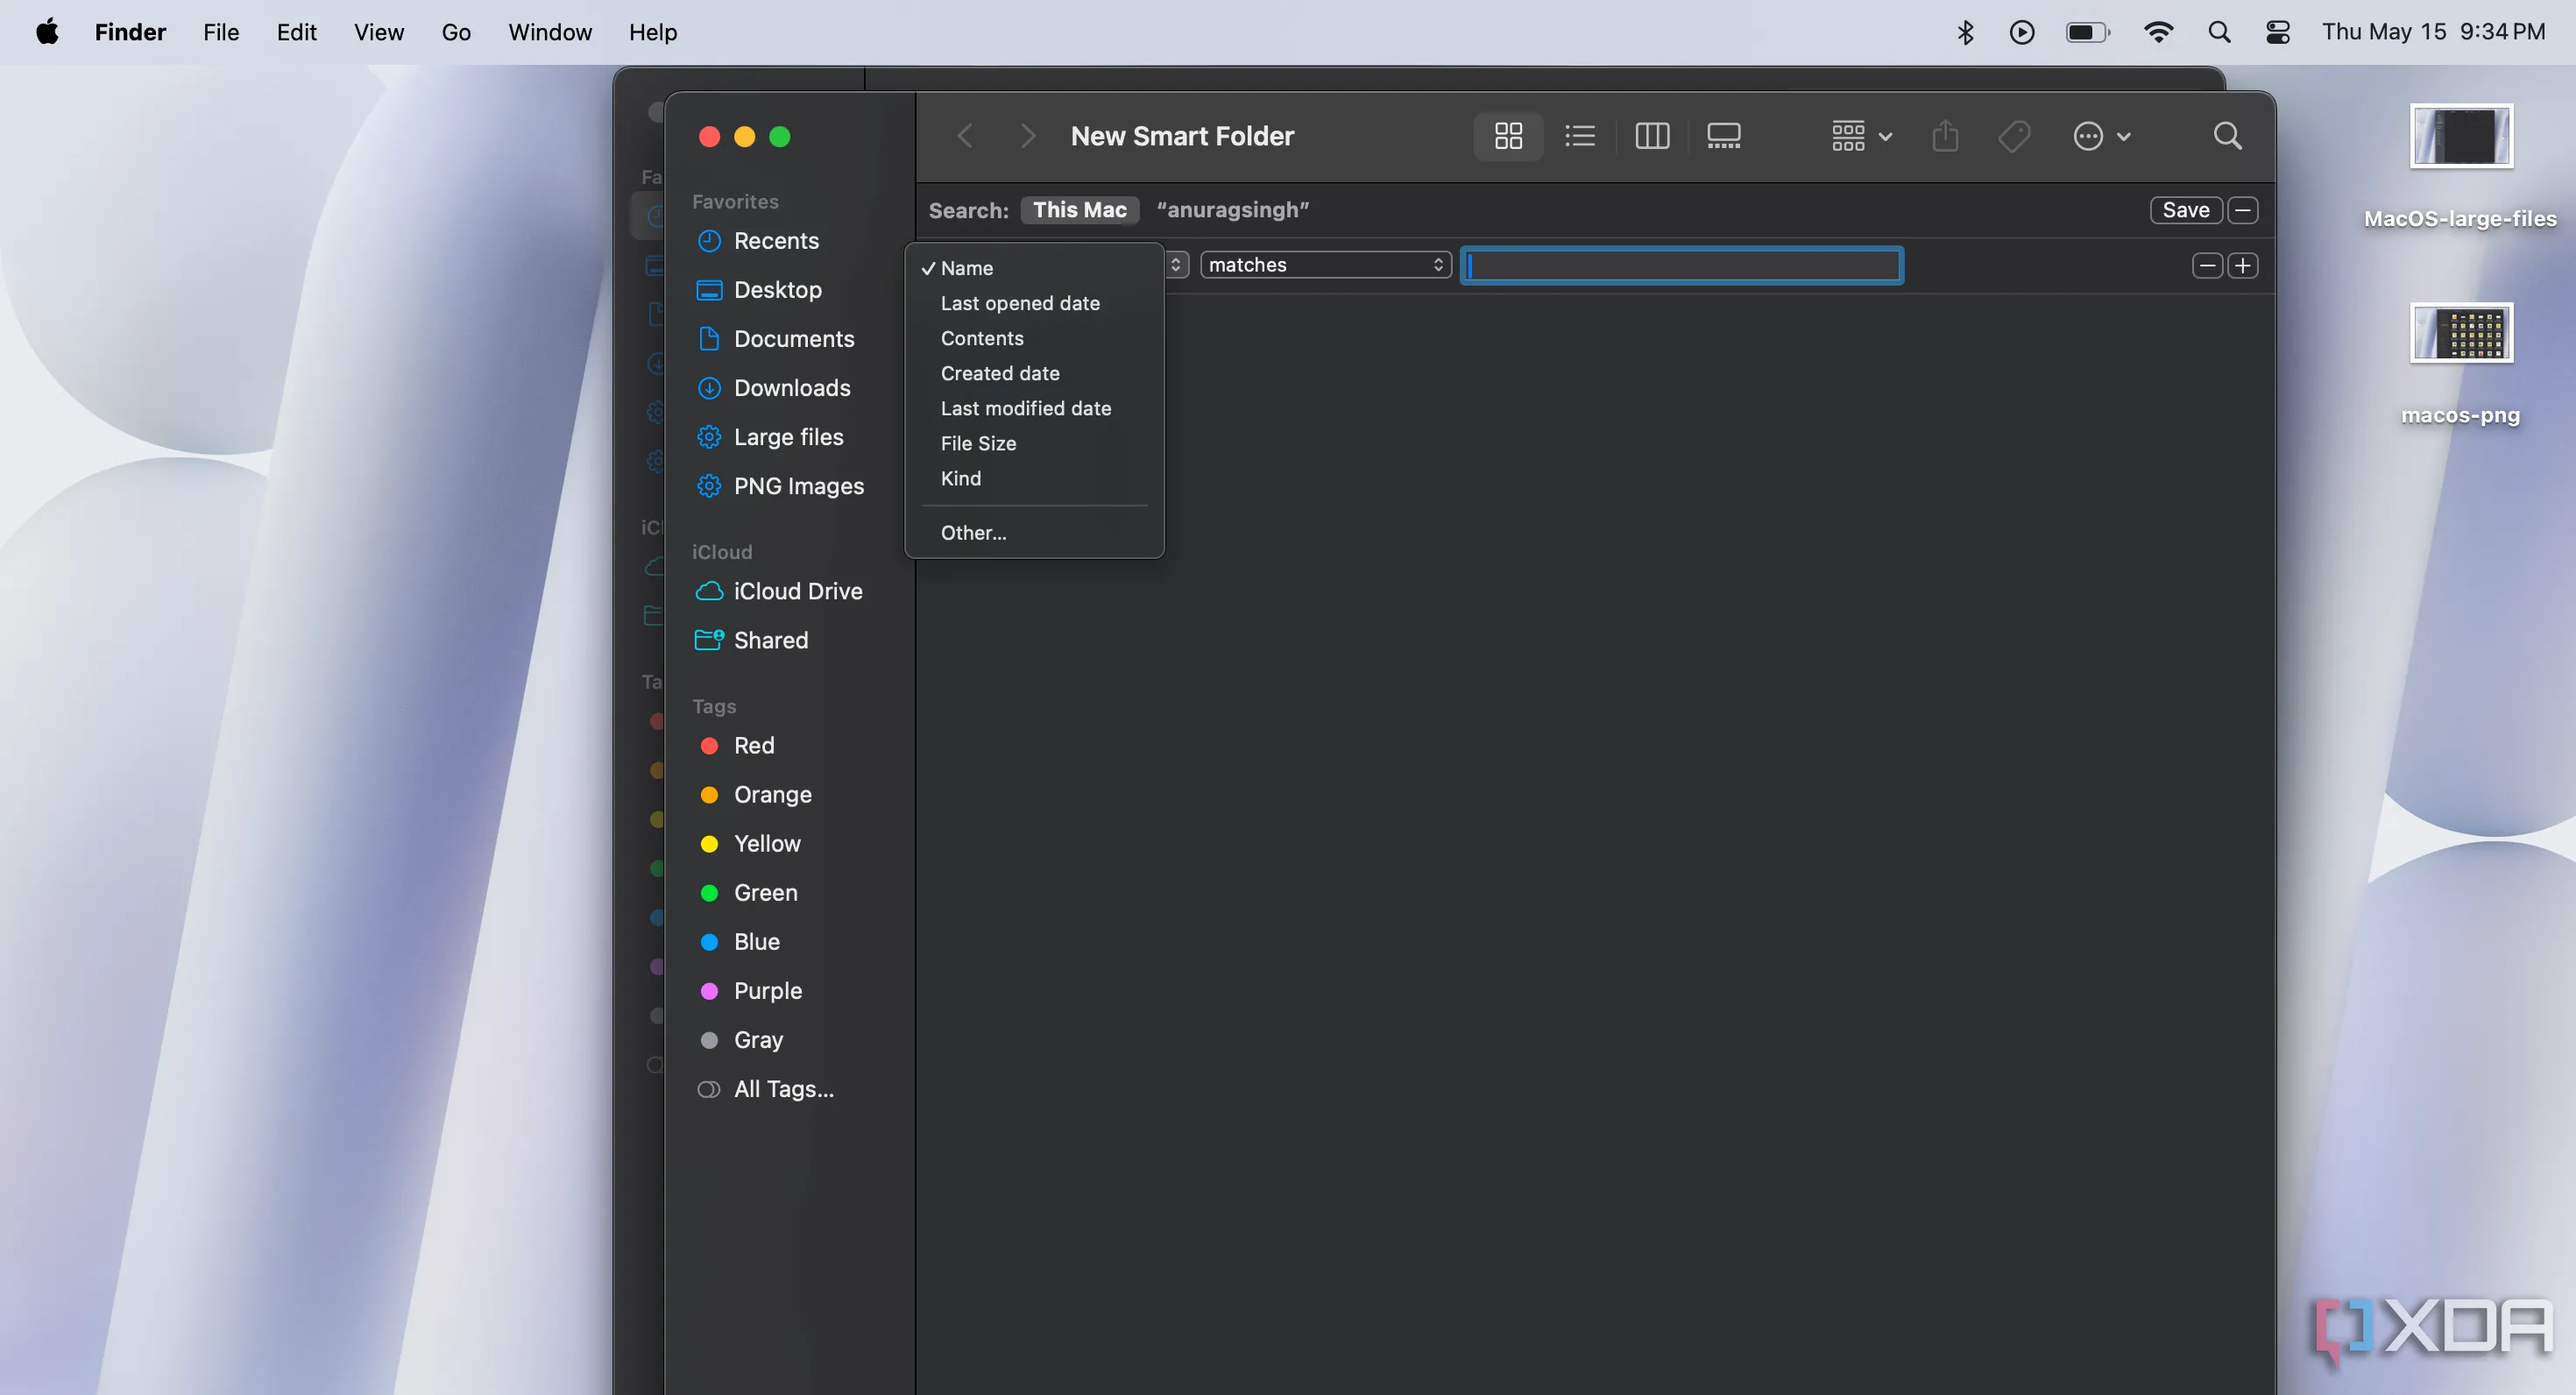Image resolution: width=2576 pixels, height=1395 pixels.
Task: Set search scope to This Mac
Action: [1080, 210]
